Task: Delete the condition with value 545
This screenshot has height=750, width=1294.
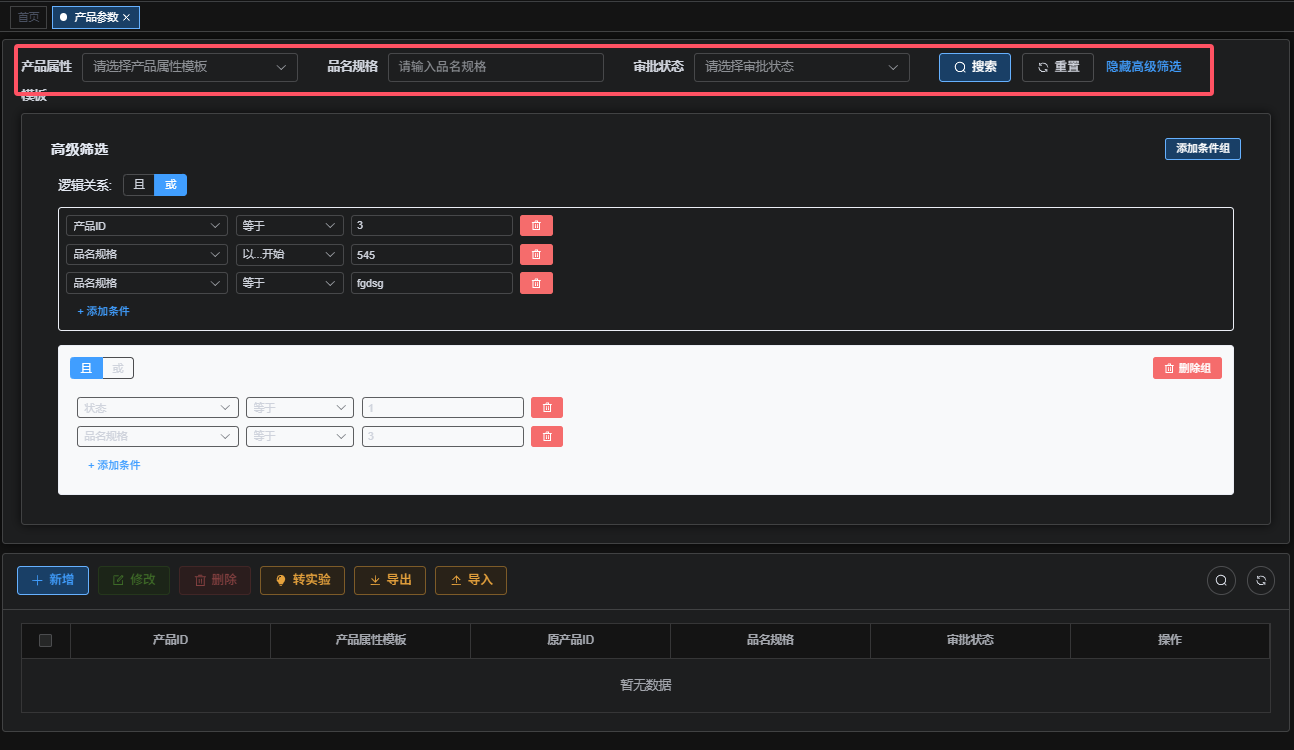Action: point(536,255)
